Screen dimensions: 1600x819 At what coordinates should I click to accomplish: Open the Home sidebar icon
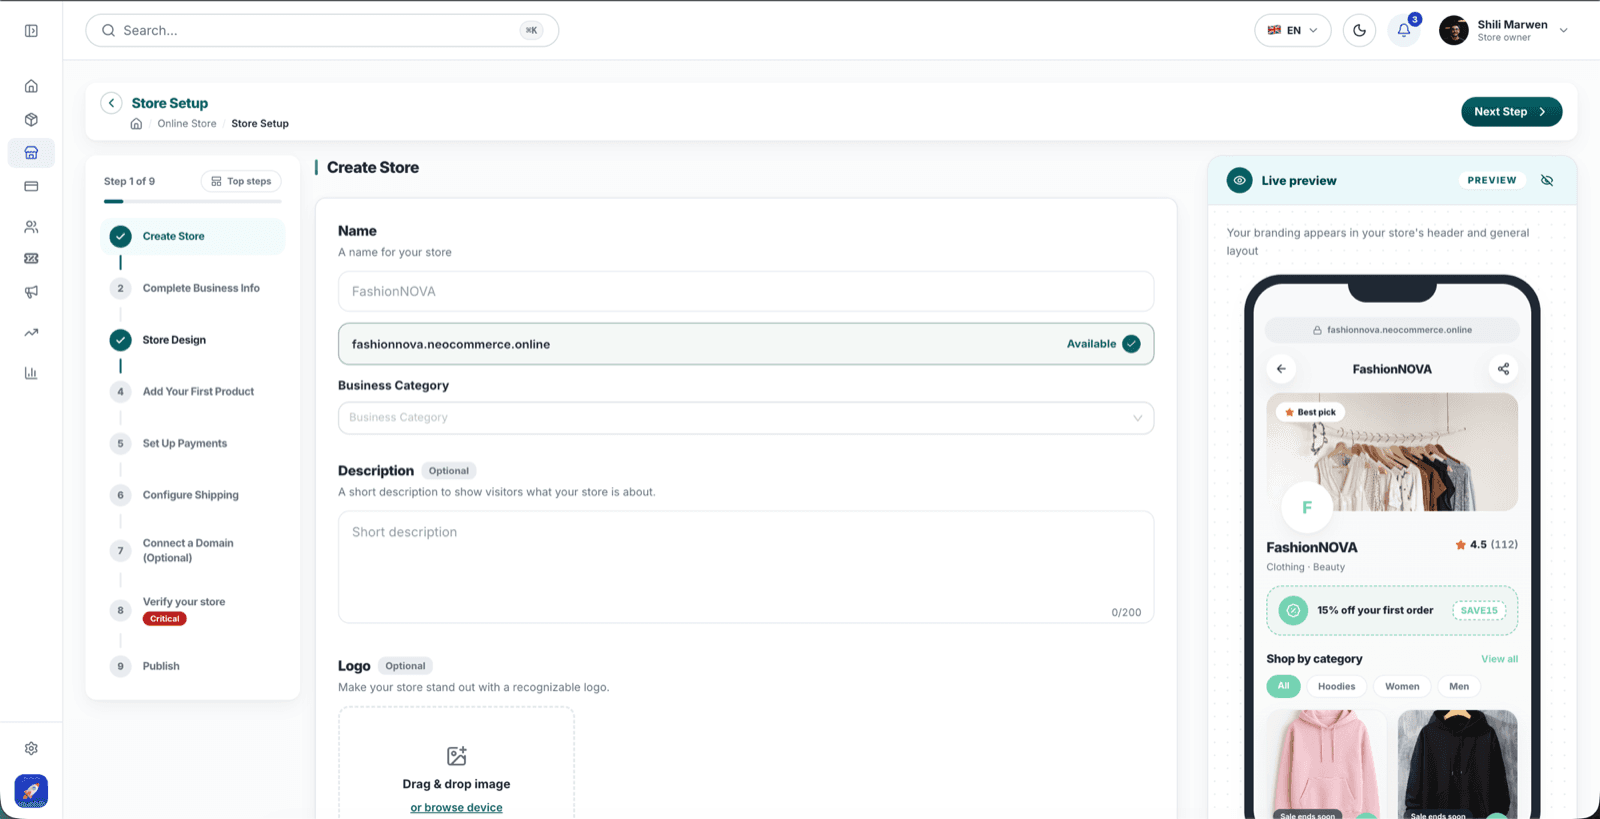pos(31,86)
